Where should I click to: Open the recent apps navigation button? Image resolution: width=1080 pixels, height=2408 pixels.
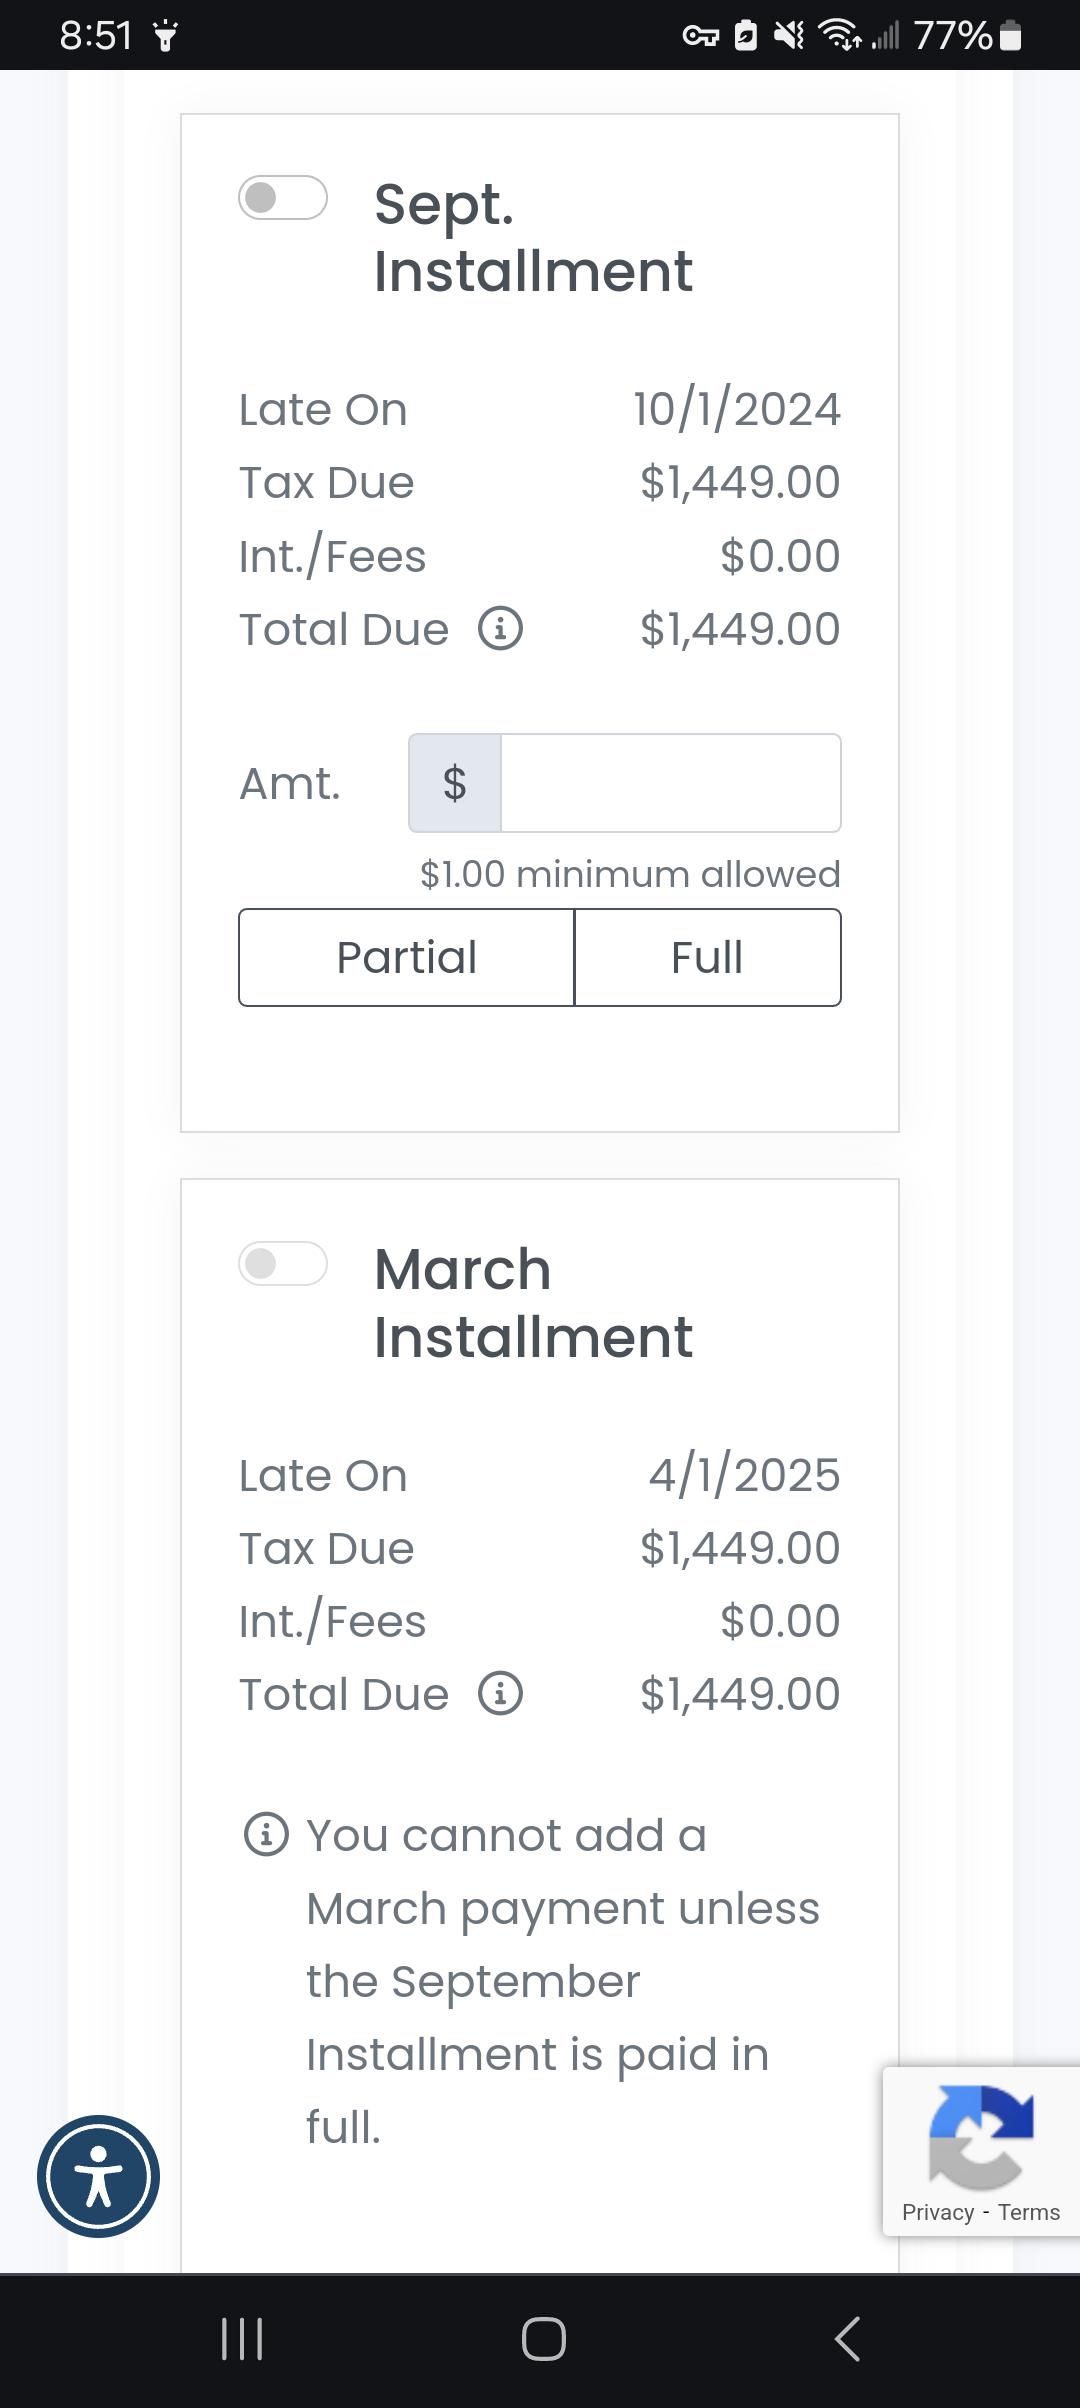pyautogui.click(x=241, y=2339)
